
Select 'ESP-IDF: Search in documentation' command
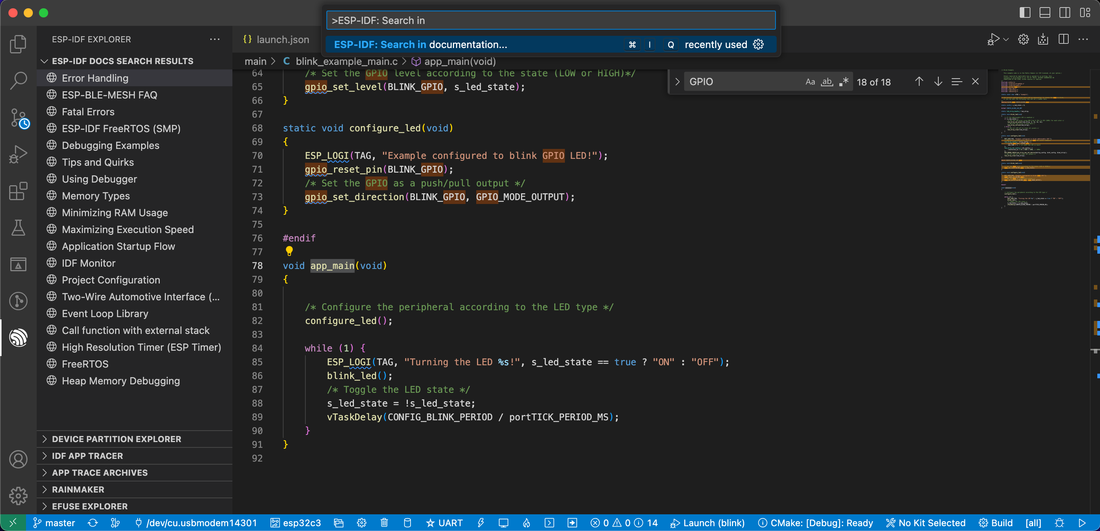pos(420,45)
